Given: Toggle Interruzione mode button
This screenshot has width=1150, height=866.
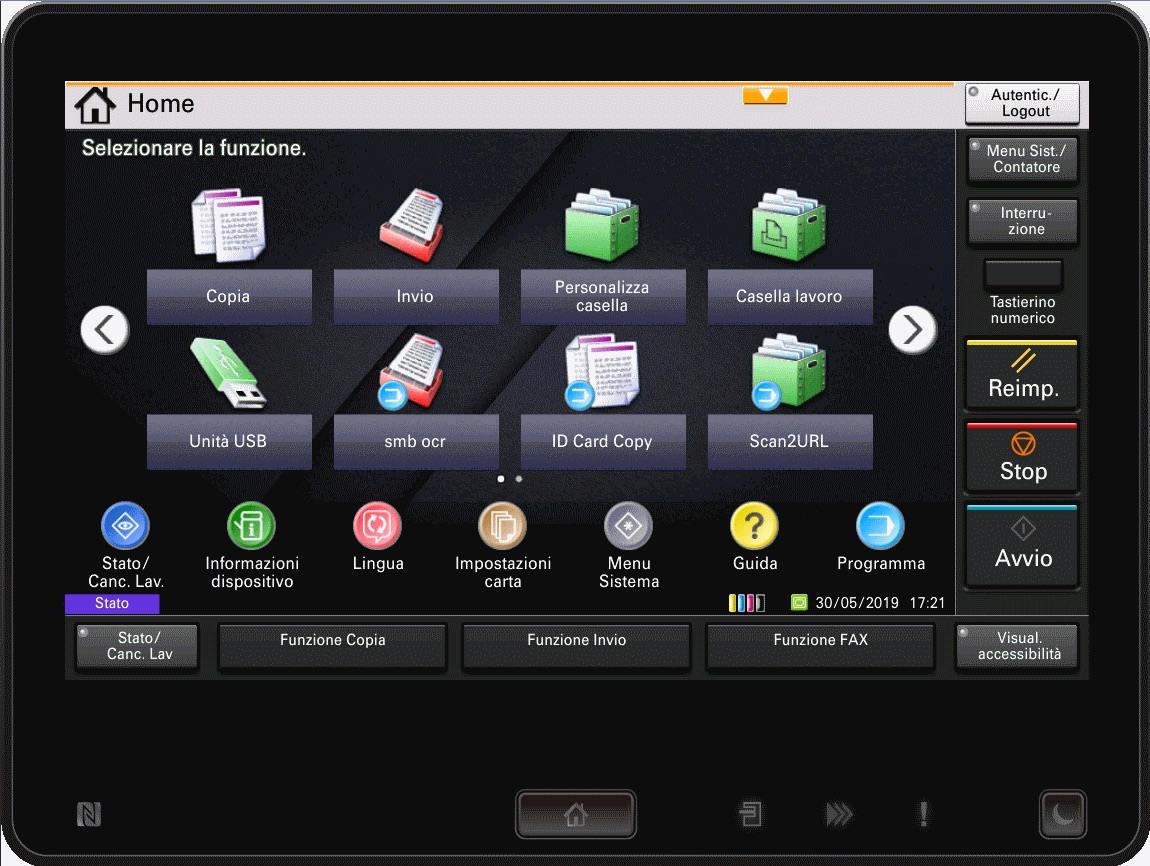Looking at the screenshot, I should coord(1023,221).
